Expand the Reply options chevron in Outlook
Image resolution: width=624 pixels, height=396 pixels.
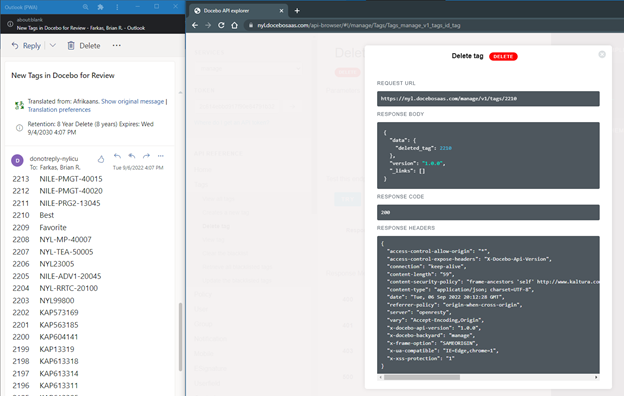click(x=53, y=46)
